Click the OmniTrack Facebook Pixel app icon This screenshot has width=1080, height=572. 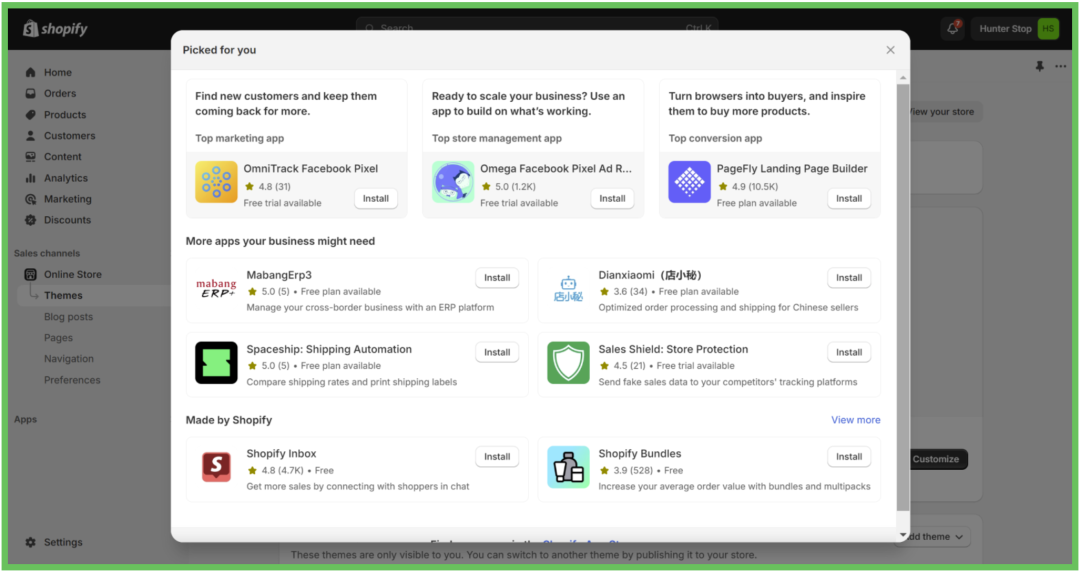click(x=216, y=182)
